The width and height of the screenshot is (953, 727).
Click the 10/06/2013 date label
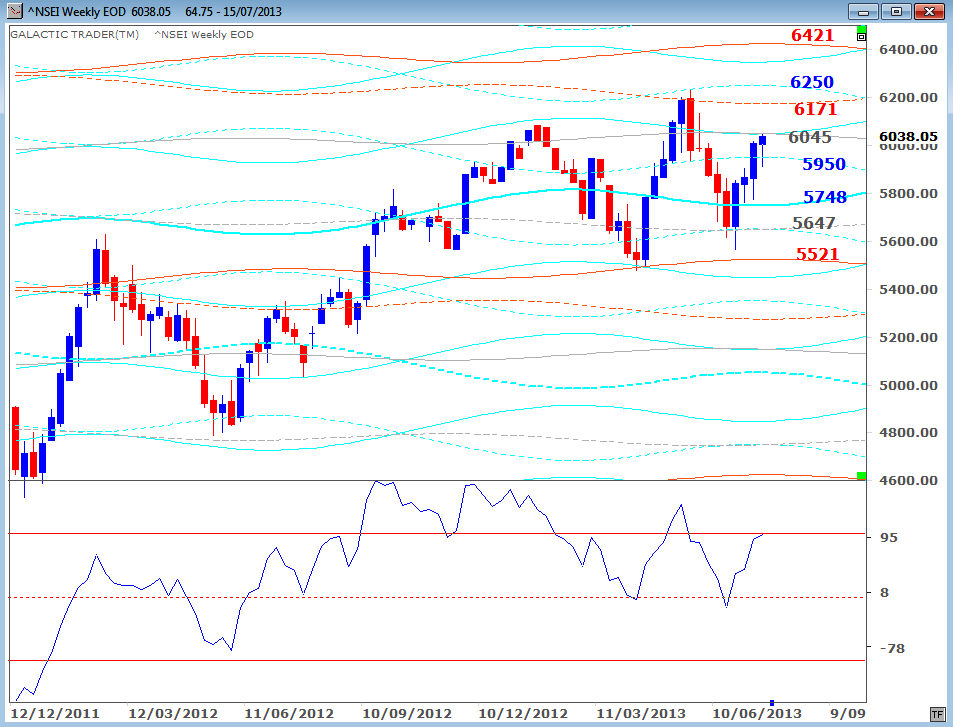757,714
